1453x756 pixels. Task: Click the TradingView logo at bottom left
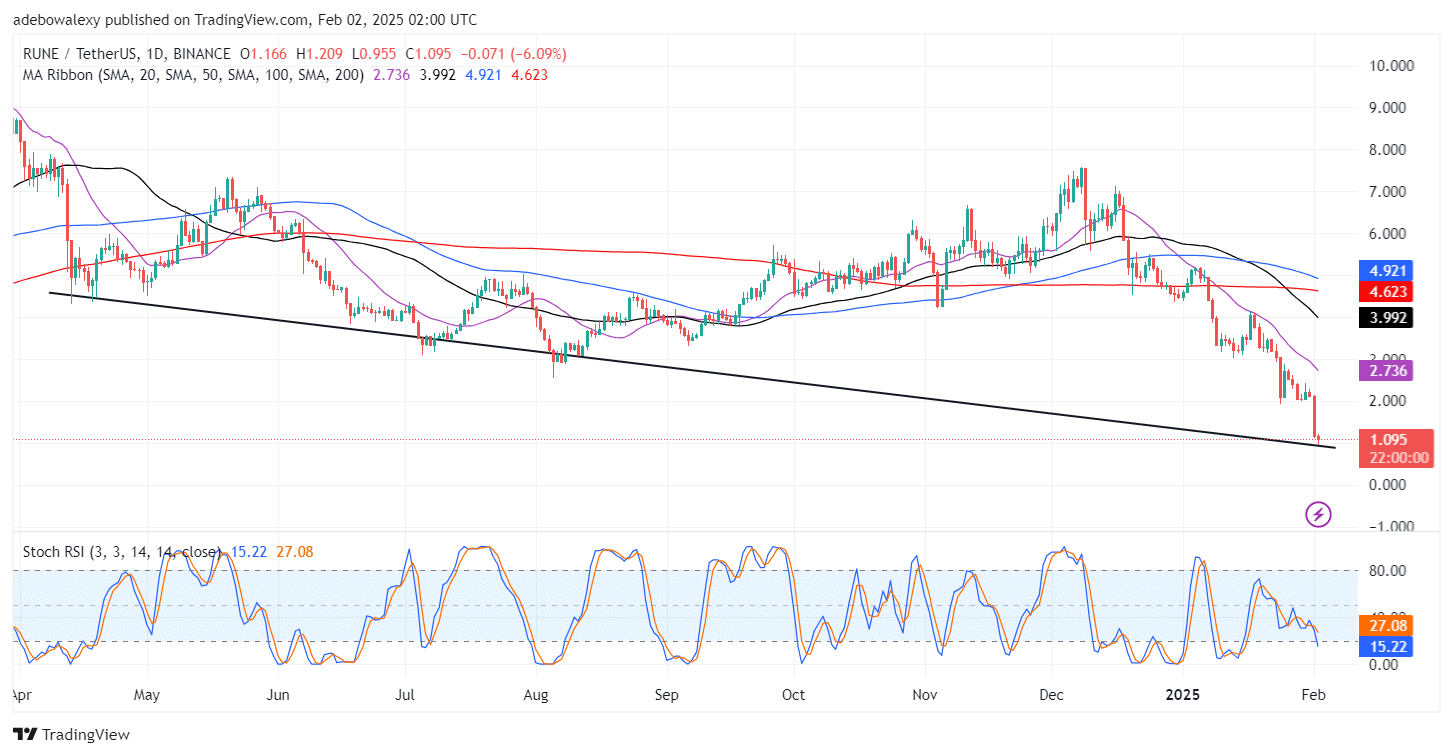coord(71,735)
